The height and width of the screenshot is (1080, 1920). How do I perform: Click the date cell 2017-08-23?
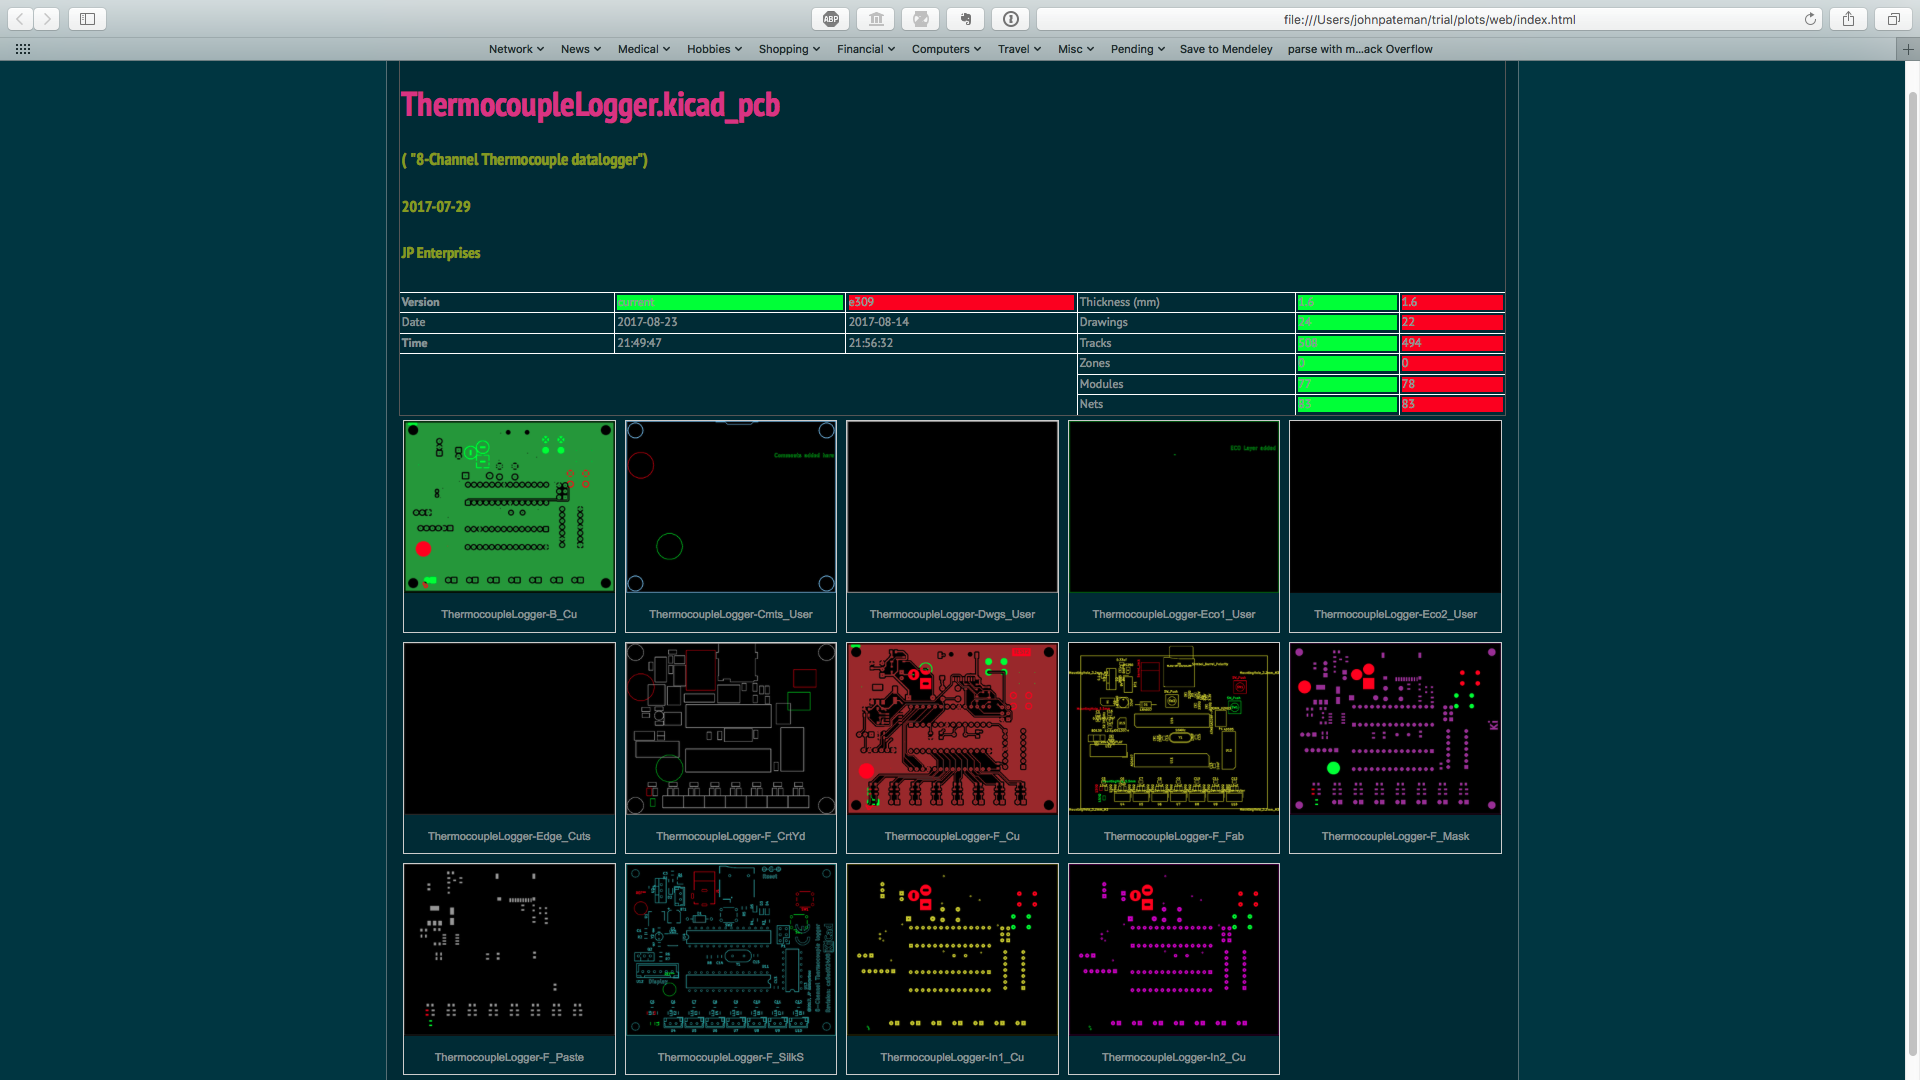pyautogui.click(x=730, y=322)
